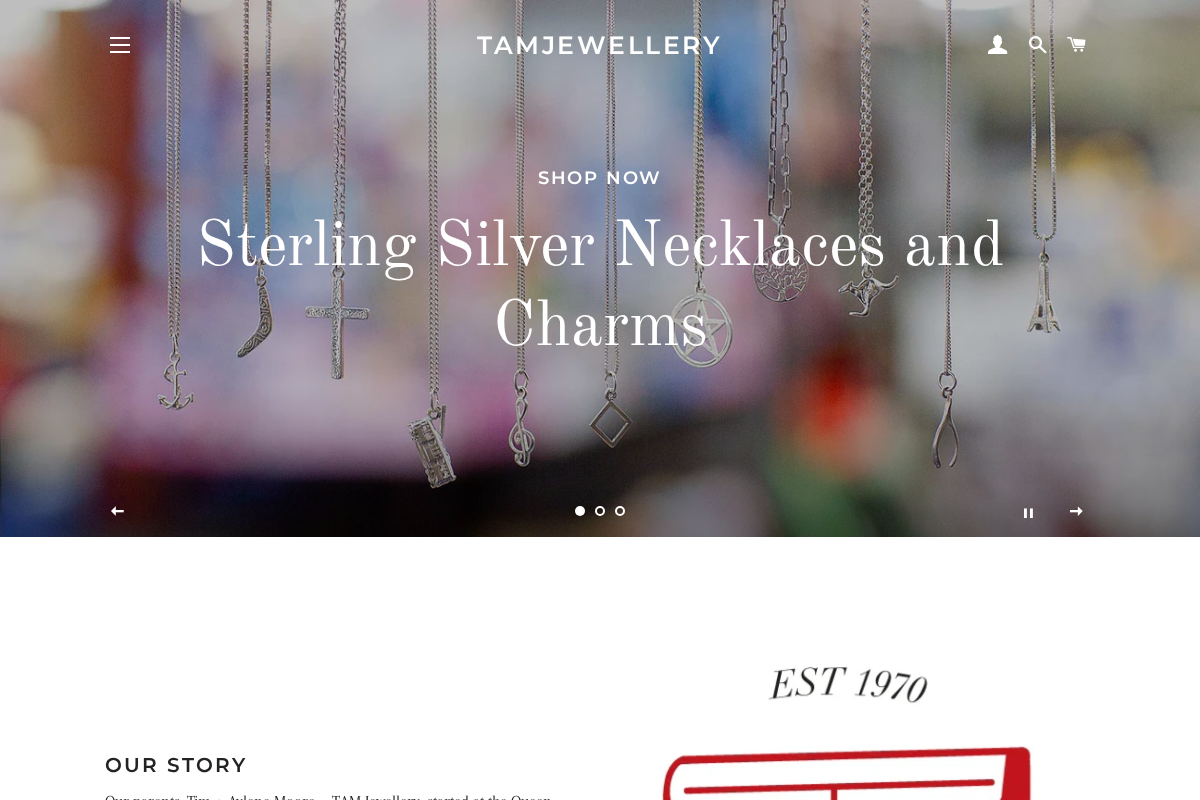The image size is (1200, 800).
Task: Collapse back to the previous banner slide
Action: (x=117, y=511)
